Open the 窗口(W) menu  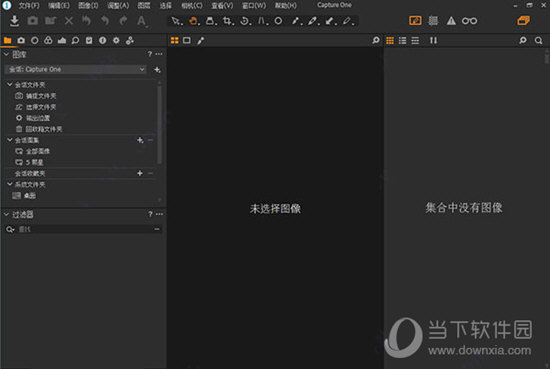tap(254, 6)
